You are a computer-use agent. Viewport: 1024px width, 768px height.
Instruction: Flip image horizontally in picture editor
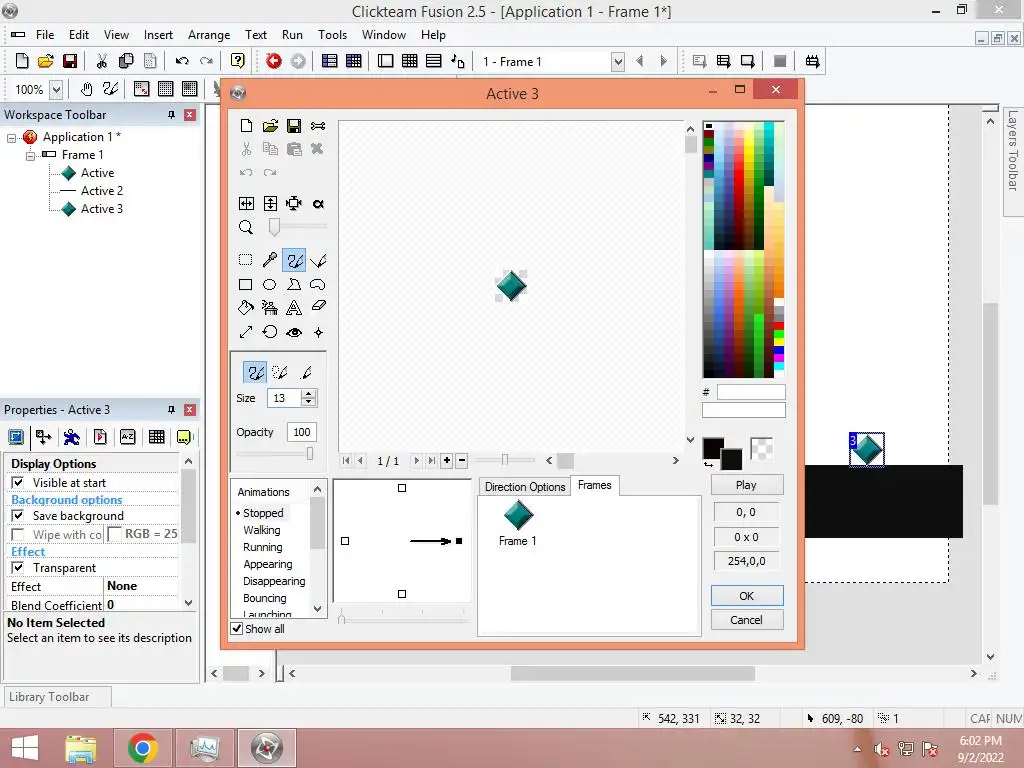point(246,204)
